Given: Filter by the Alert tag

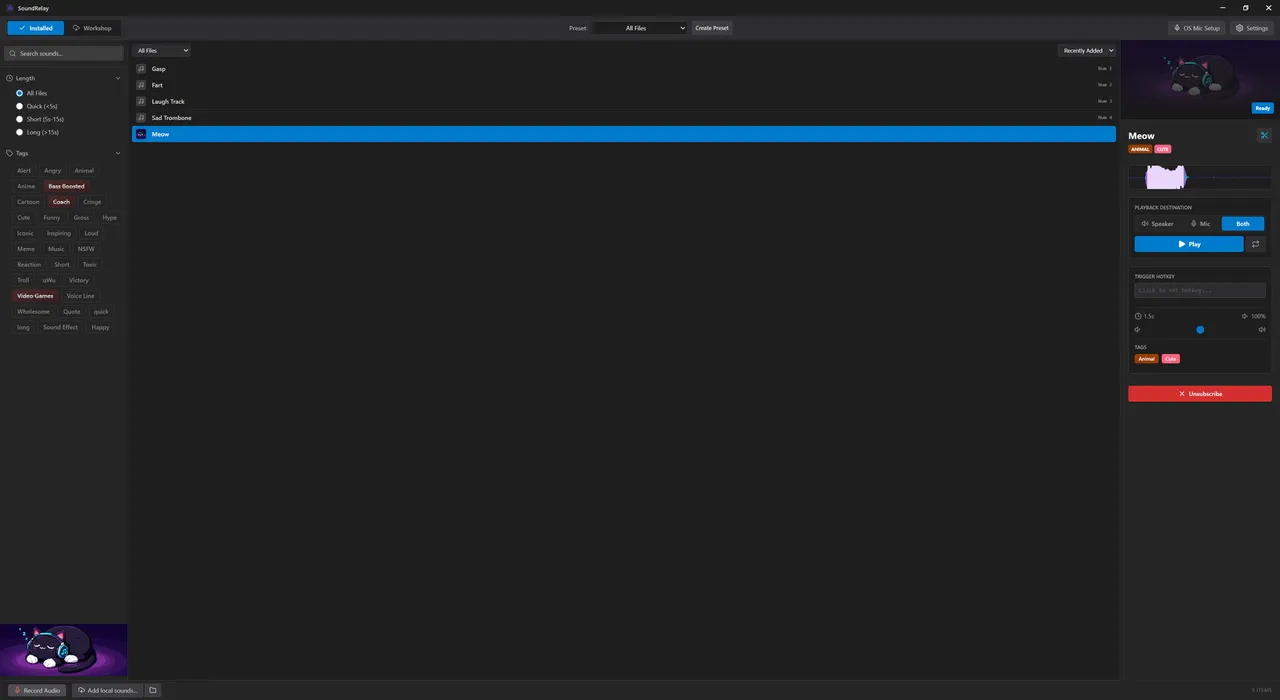Looking at the screenshot, I should click(24, 171).
